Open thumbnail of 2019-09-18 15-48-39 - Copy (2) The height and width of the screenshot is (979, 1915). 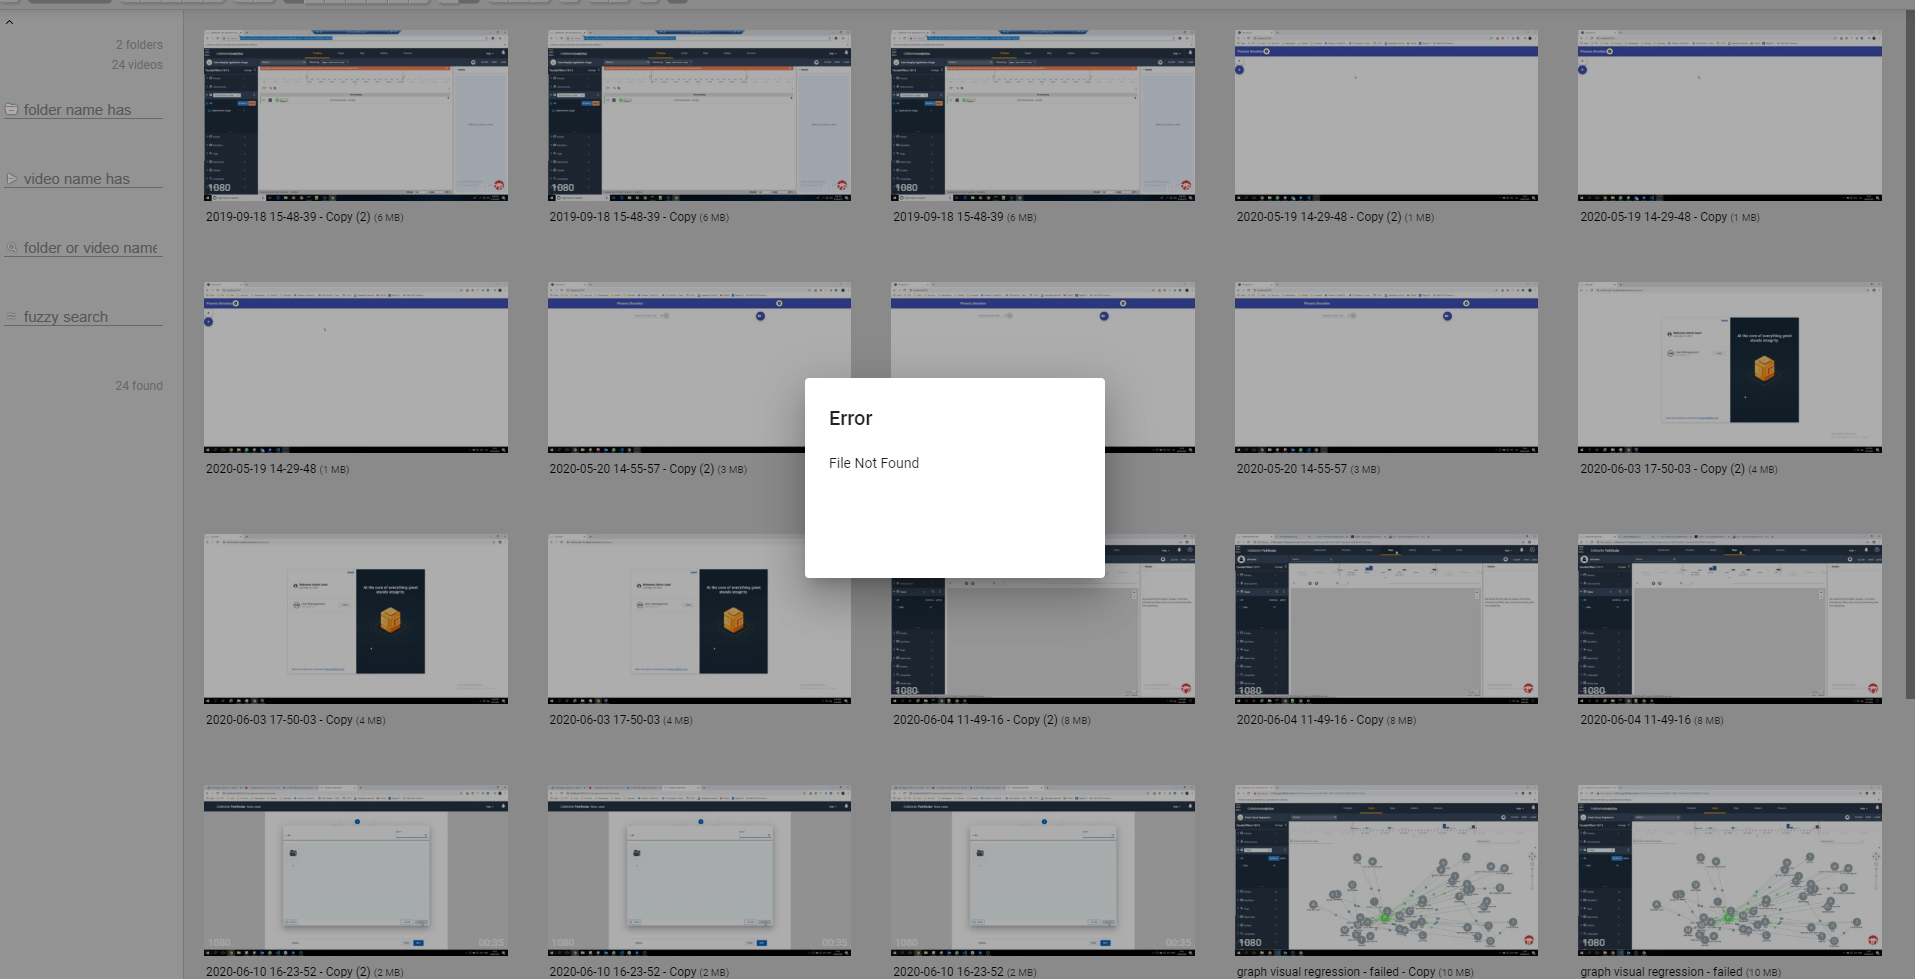click(x=356, y=115)
